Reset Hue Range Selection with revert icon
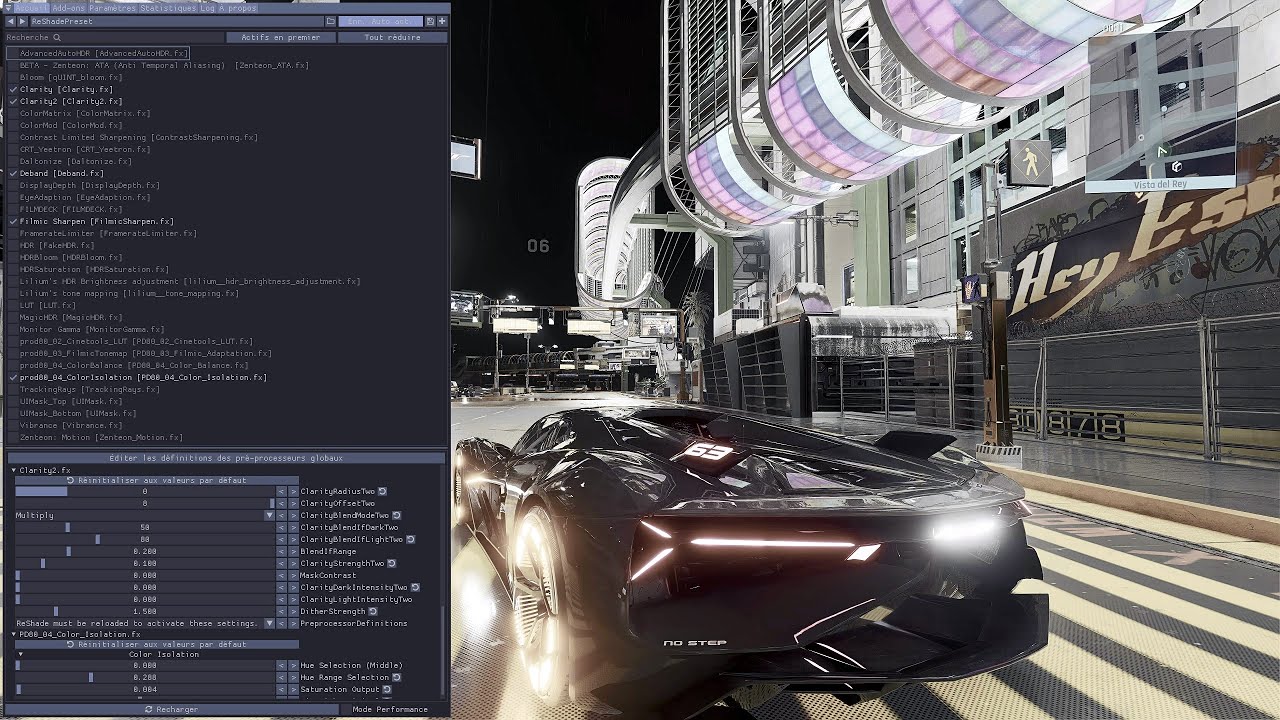1280x720 pixels. coord(397,678)
